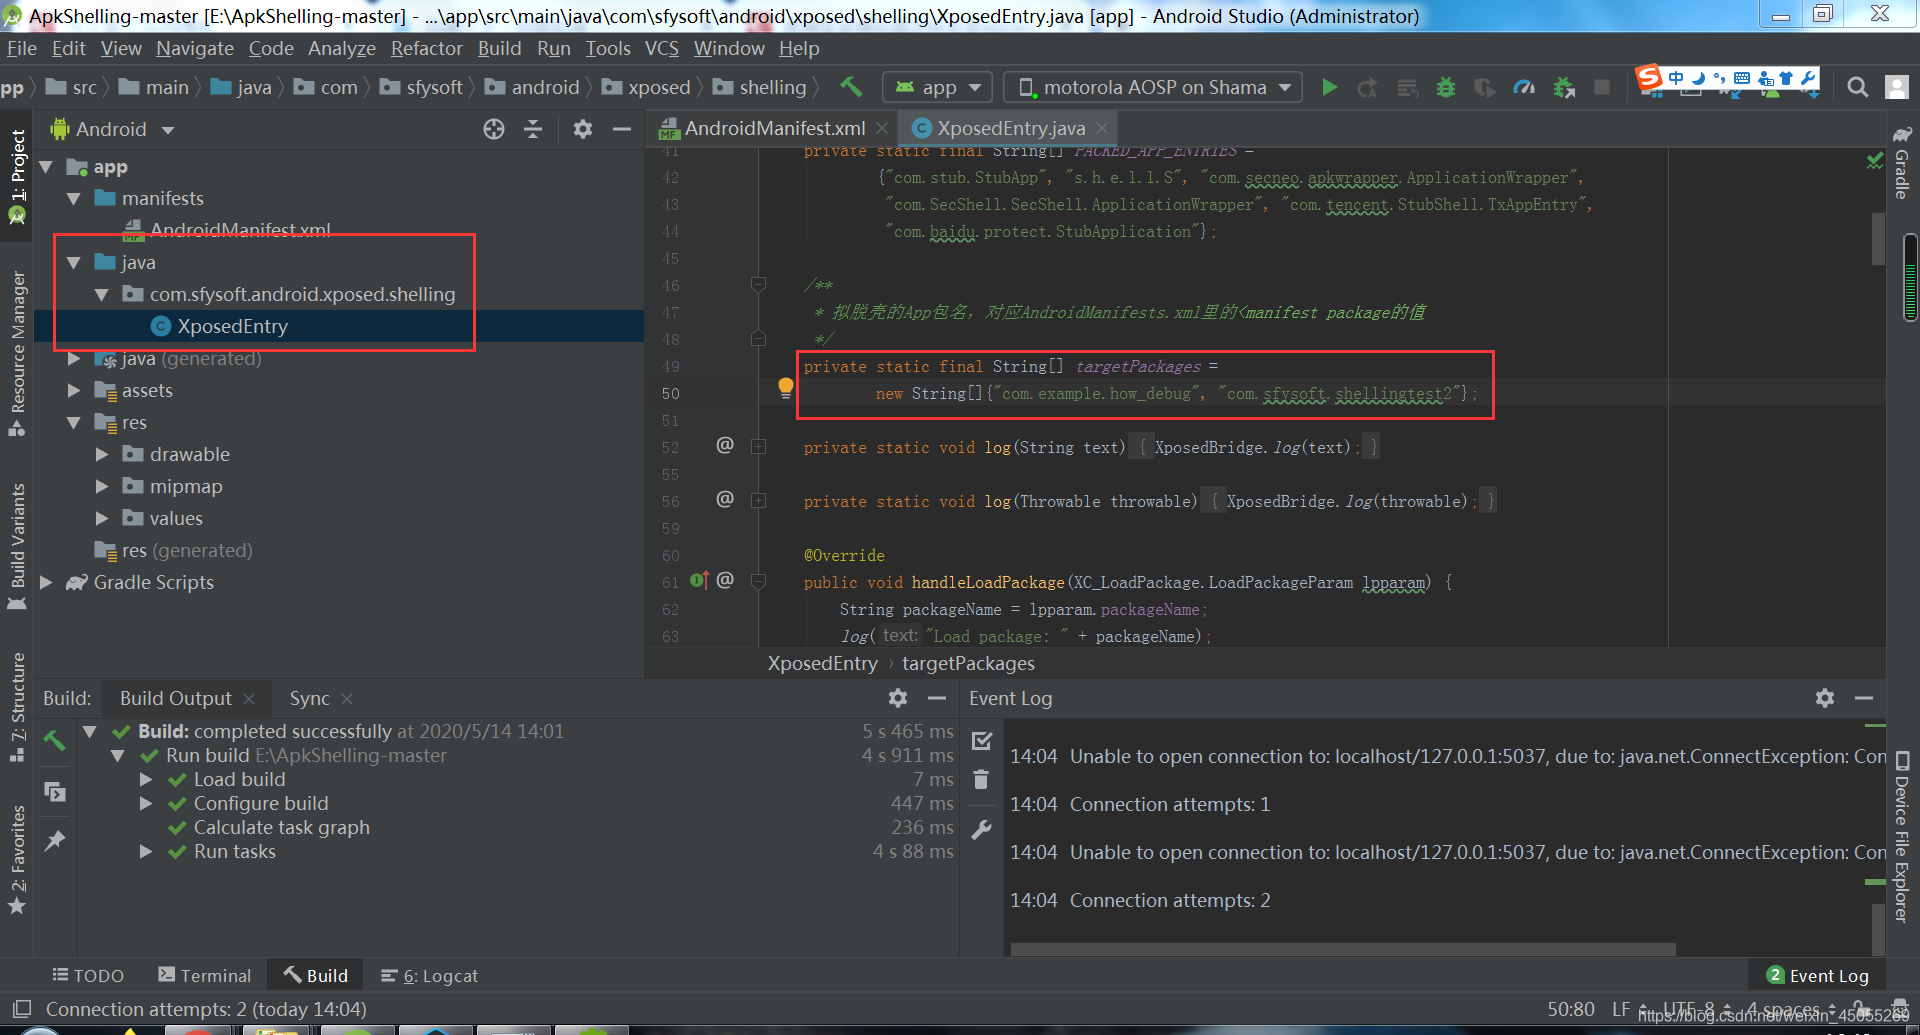Click the lightbulb intention icon at line 50

(786, 388)
